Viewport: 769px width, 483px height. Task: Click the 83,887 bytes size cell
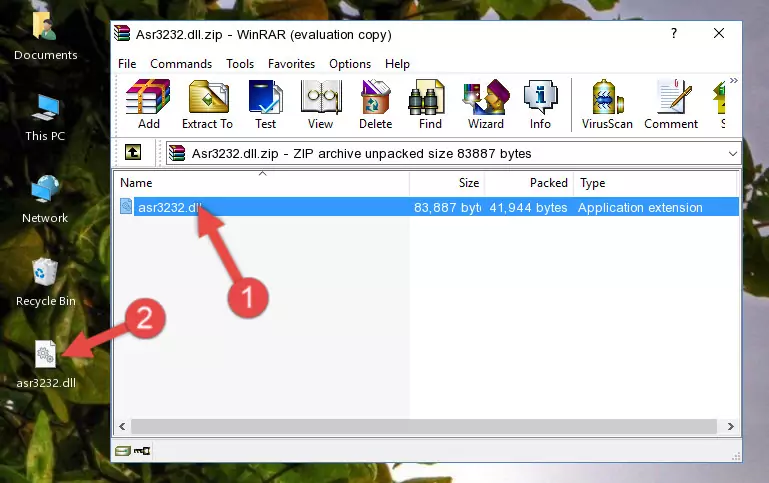447,207
